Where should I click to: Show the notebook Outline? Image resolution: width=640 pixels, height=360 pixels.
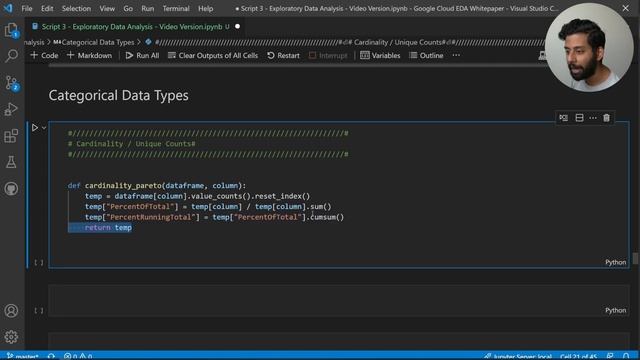coord(426,56)
